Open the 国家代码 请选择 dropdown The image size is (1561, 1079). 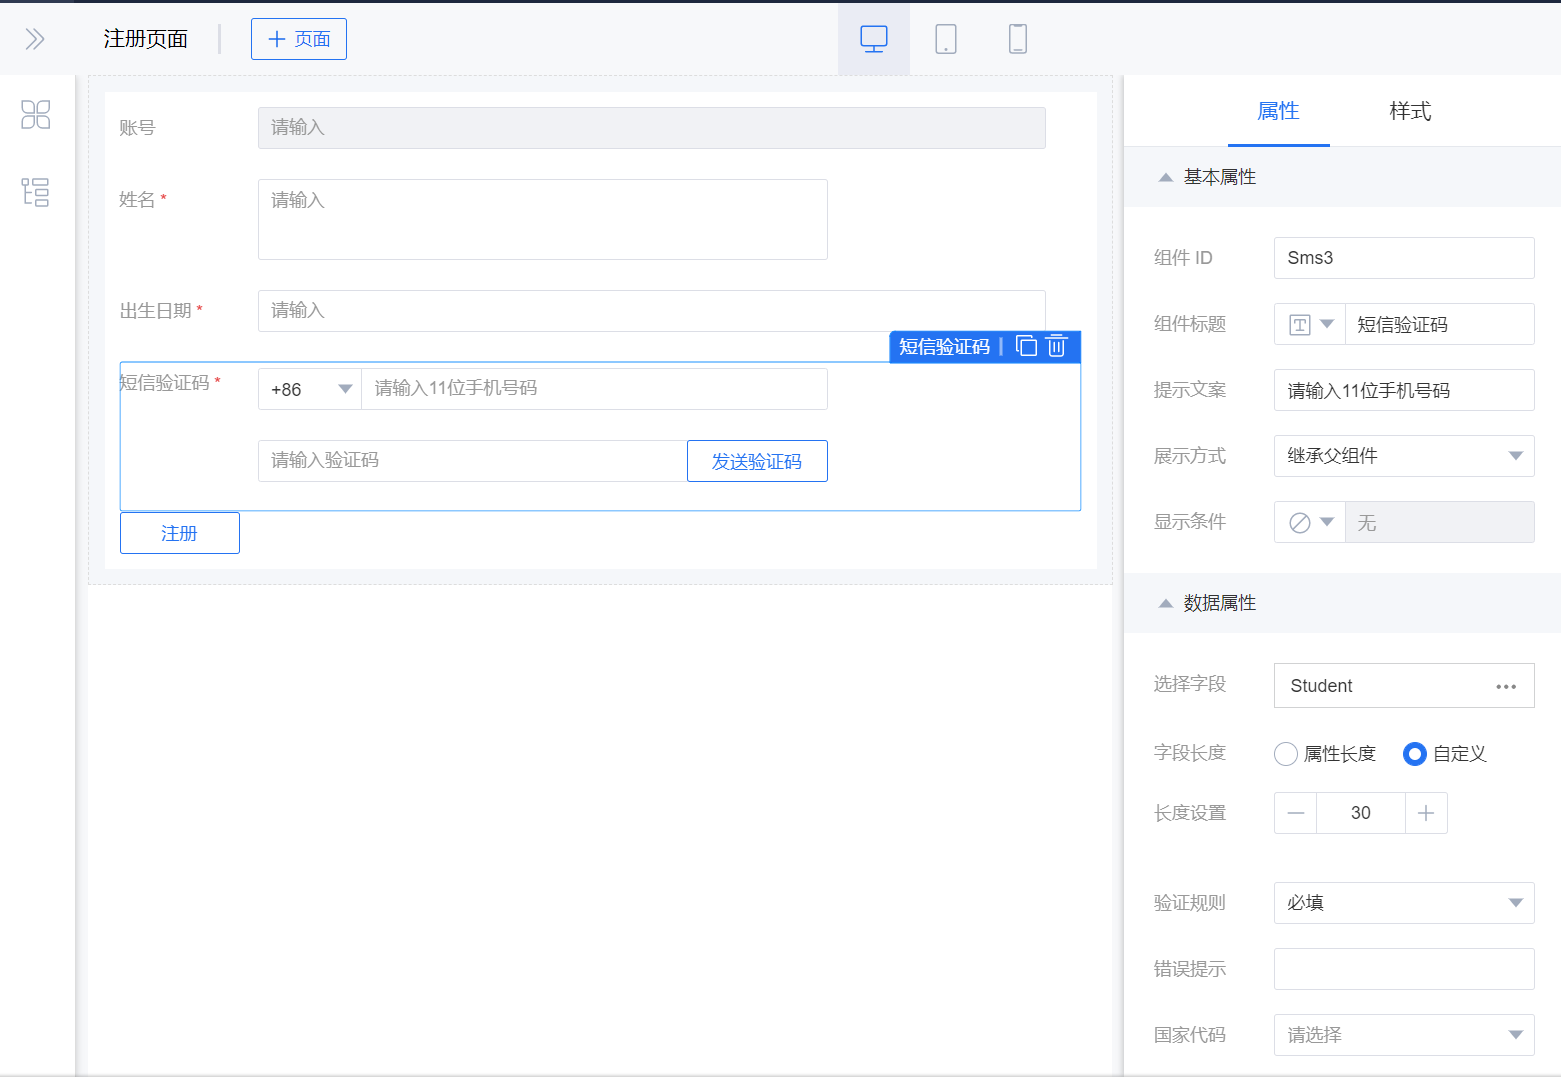tap(1404, 1035)
